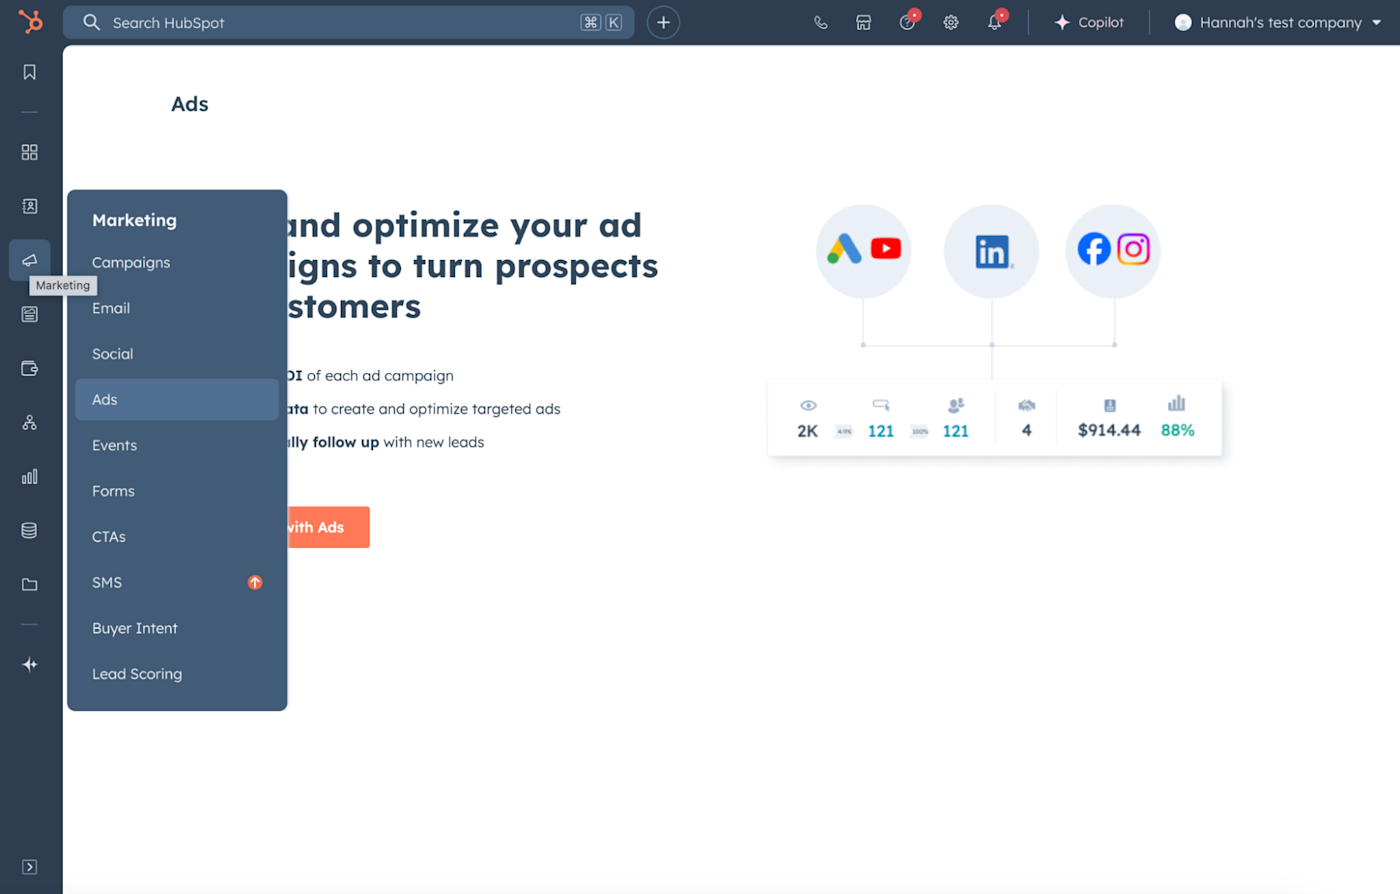
Task: Select Lead Scoring in Marketing menu
Action: tap(177, 674)
